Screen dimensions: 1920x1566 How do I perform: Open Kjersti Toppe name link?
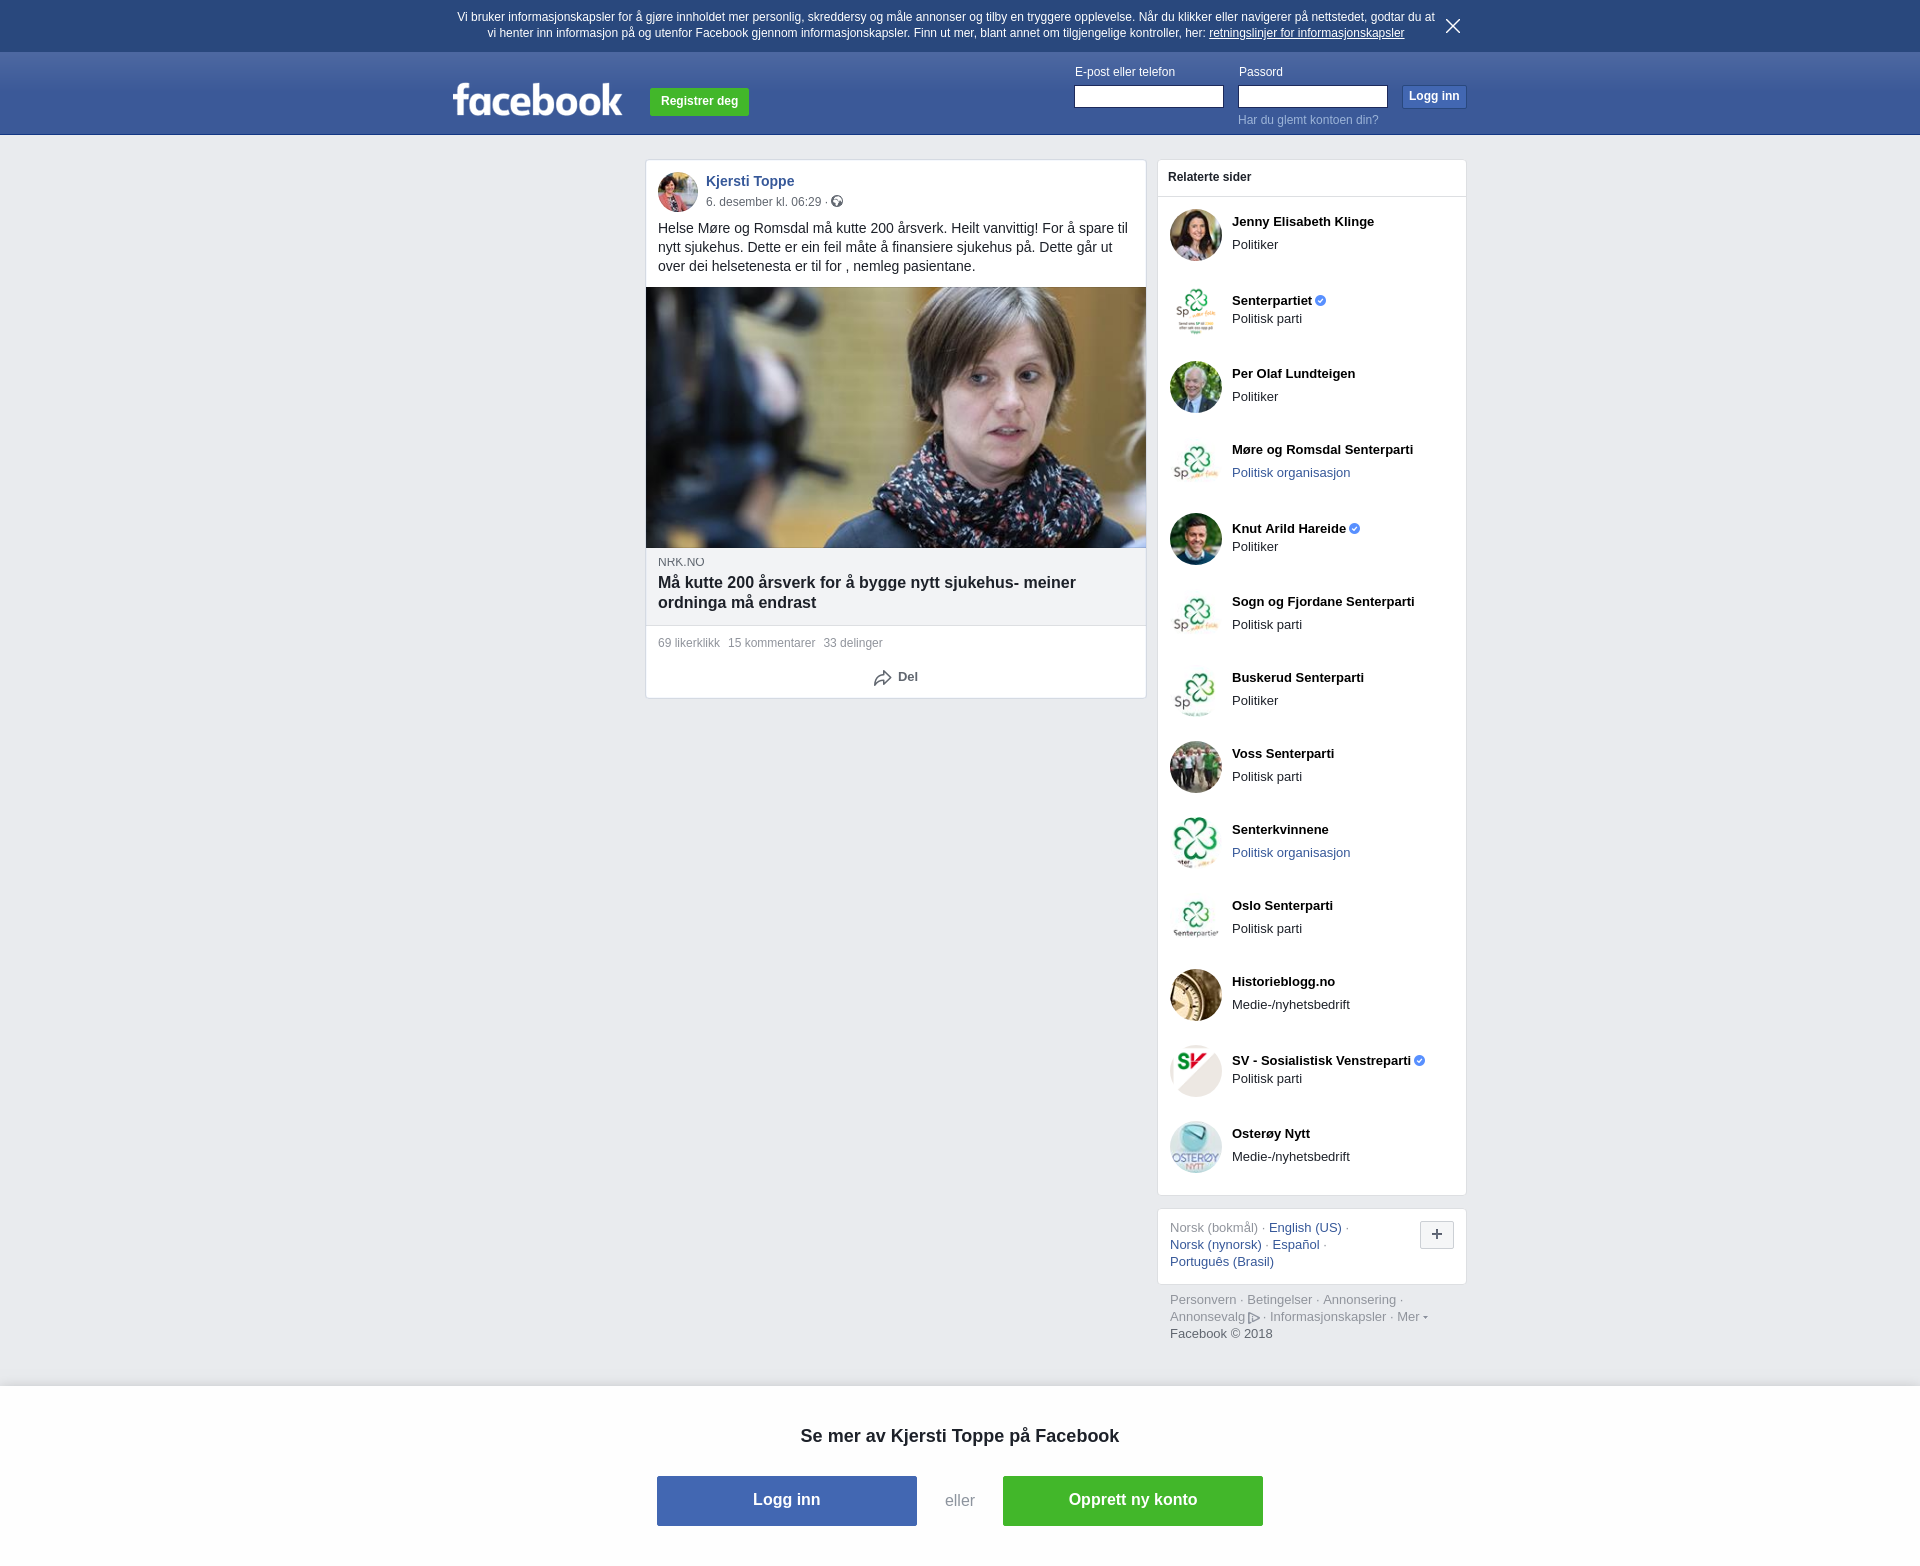[x=750, y=181]
